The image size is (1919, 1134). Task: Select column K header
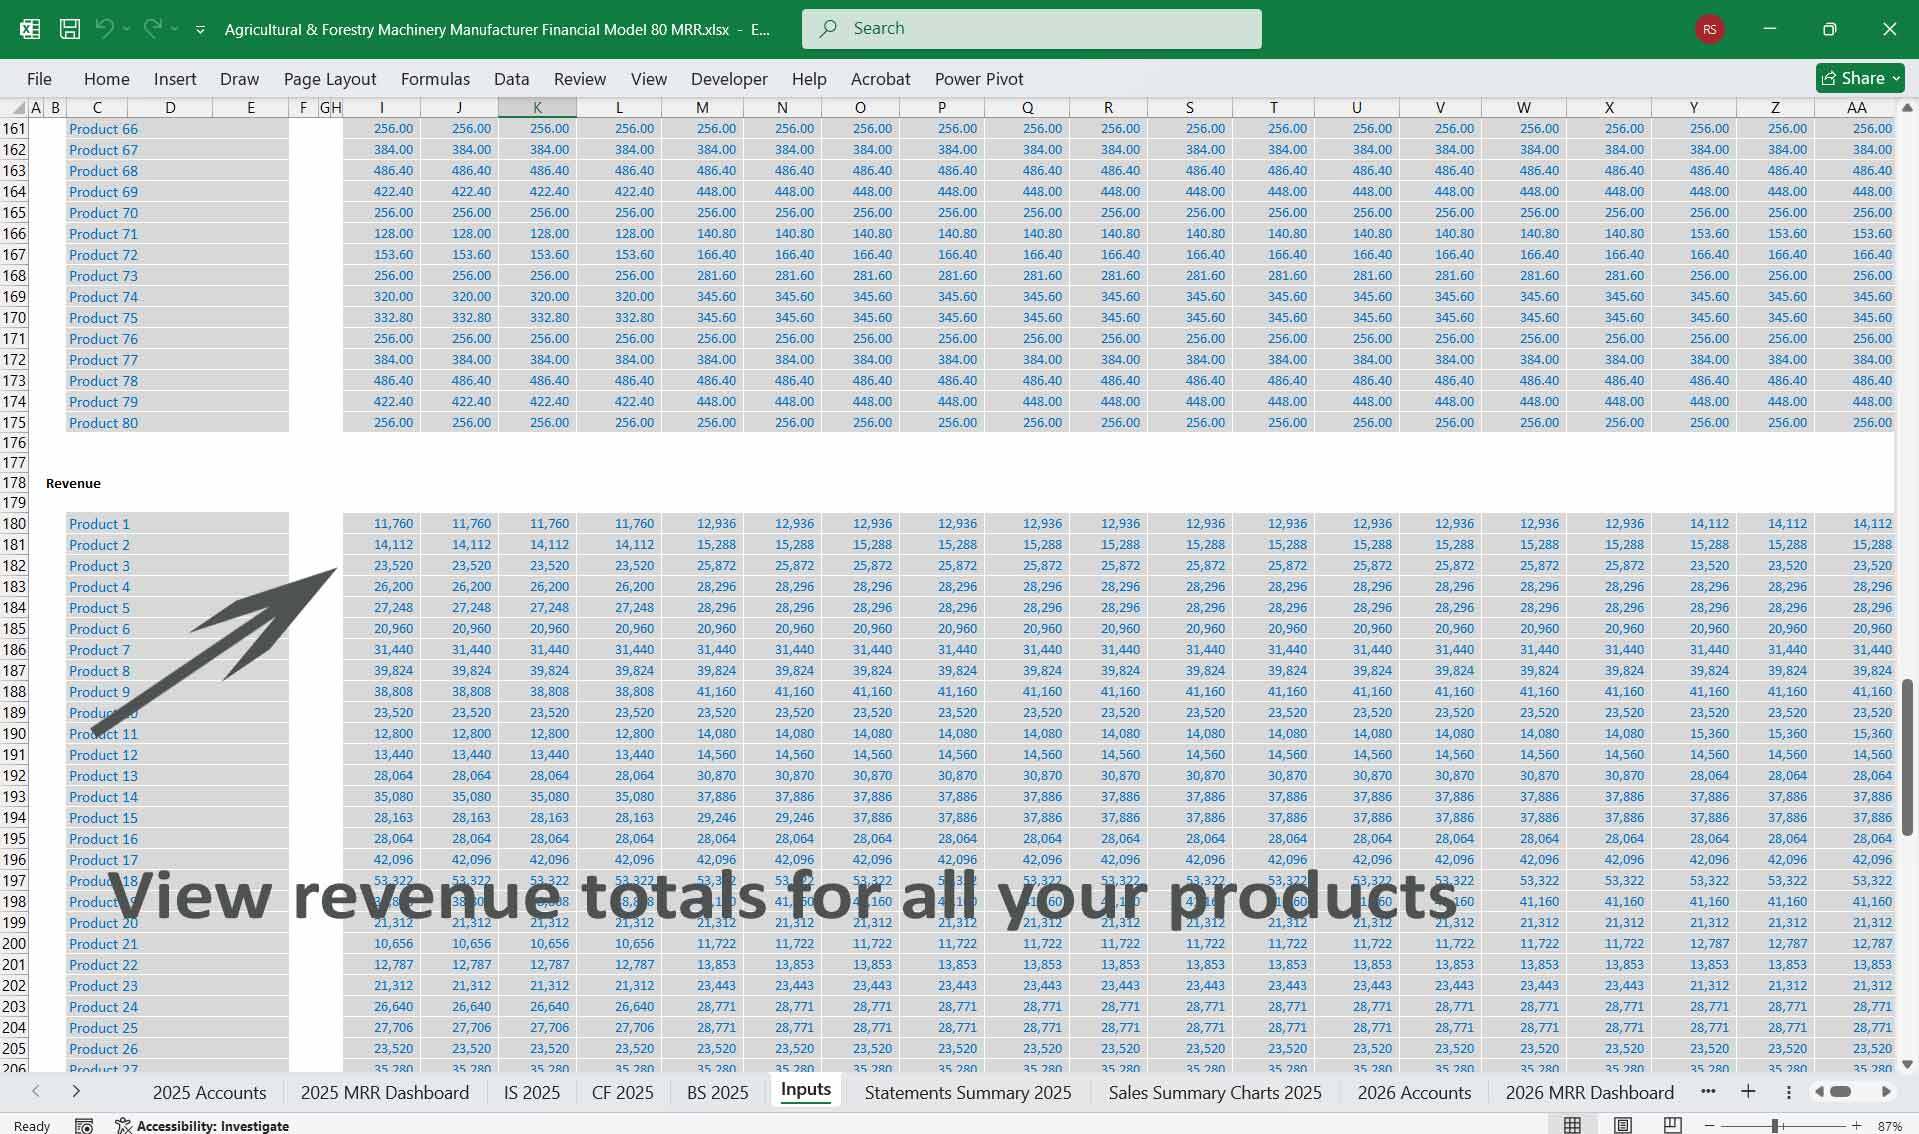coord(537,107)
